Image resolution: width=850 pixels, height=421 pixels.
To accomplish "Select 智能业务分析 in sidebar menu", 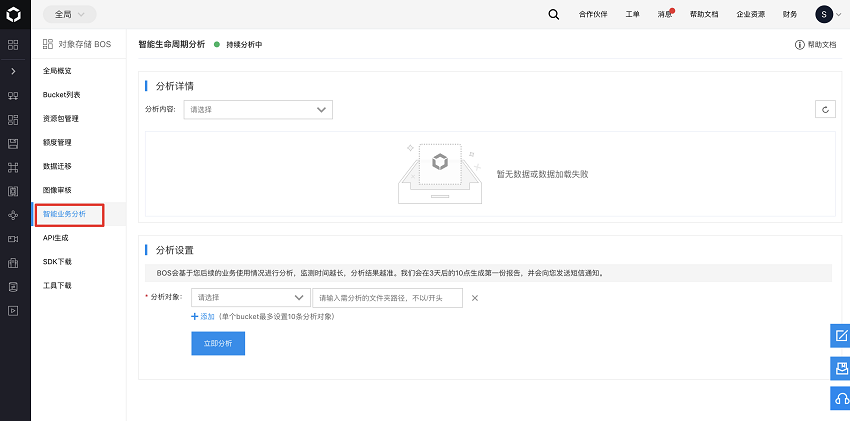I will pos(64,214).
